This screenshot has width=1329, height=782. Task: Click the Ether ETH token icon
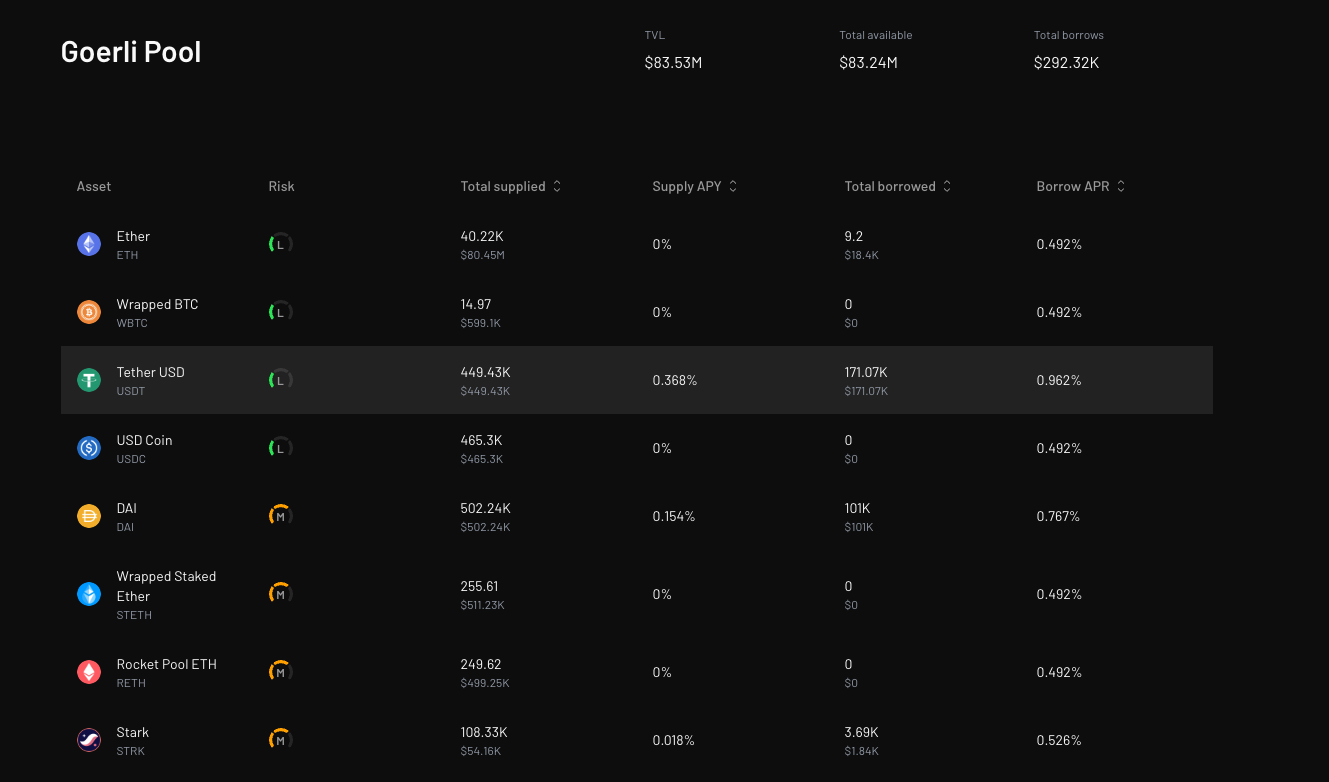(x=89, y=244)
